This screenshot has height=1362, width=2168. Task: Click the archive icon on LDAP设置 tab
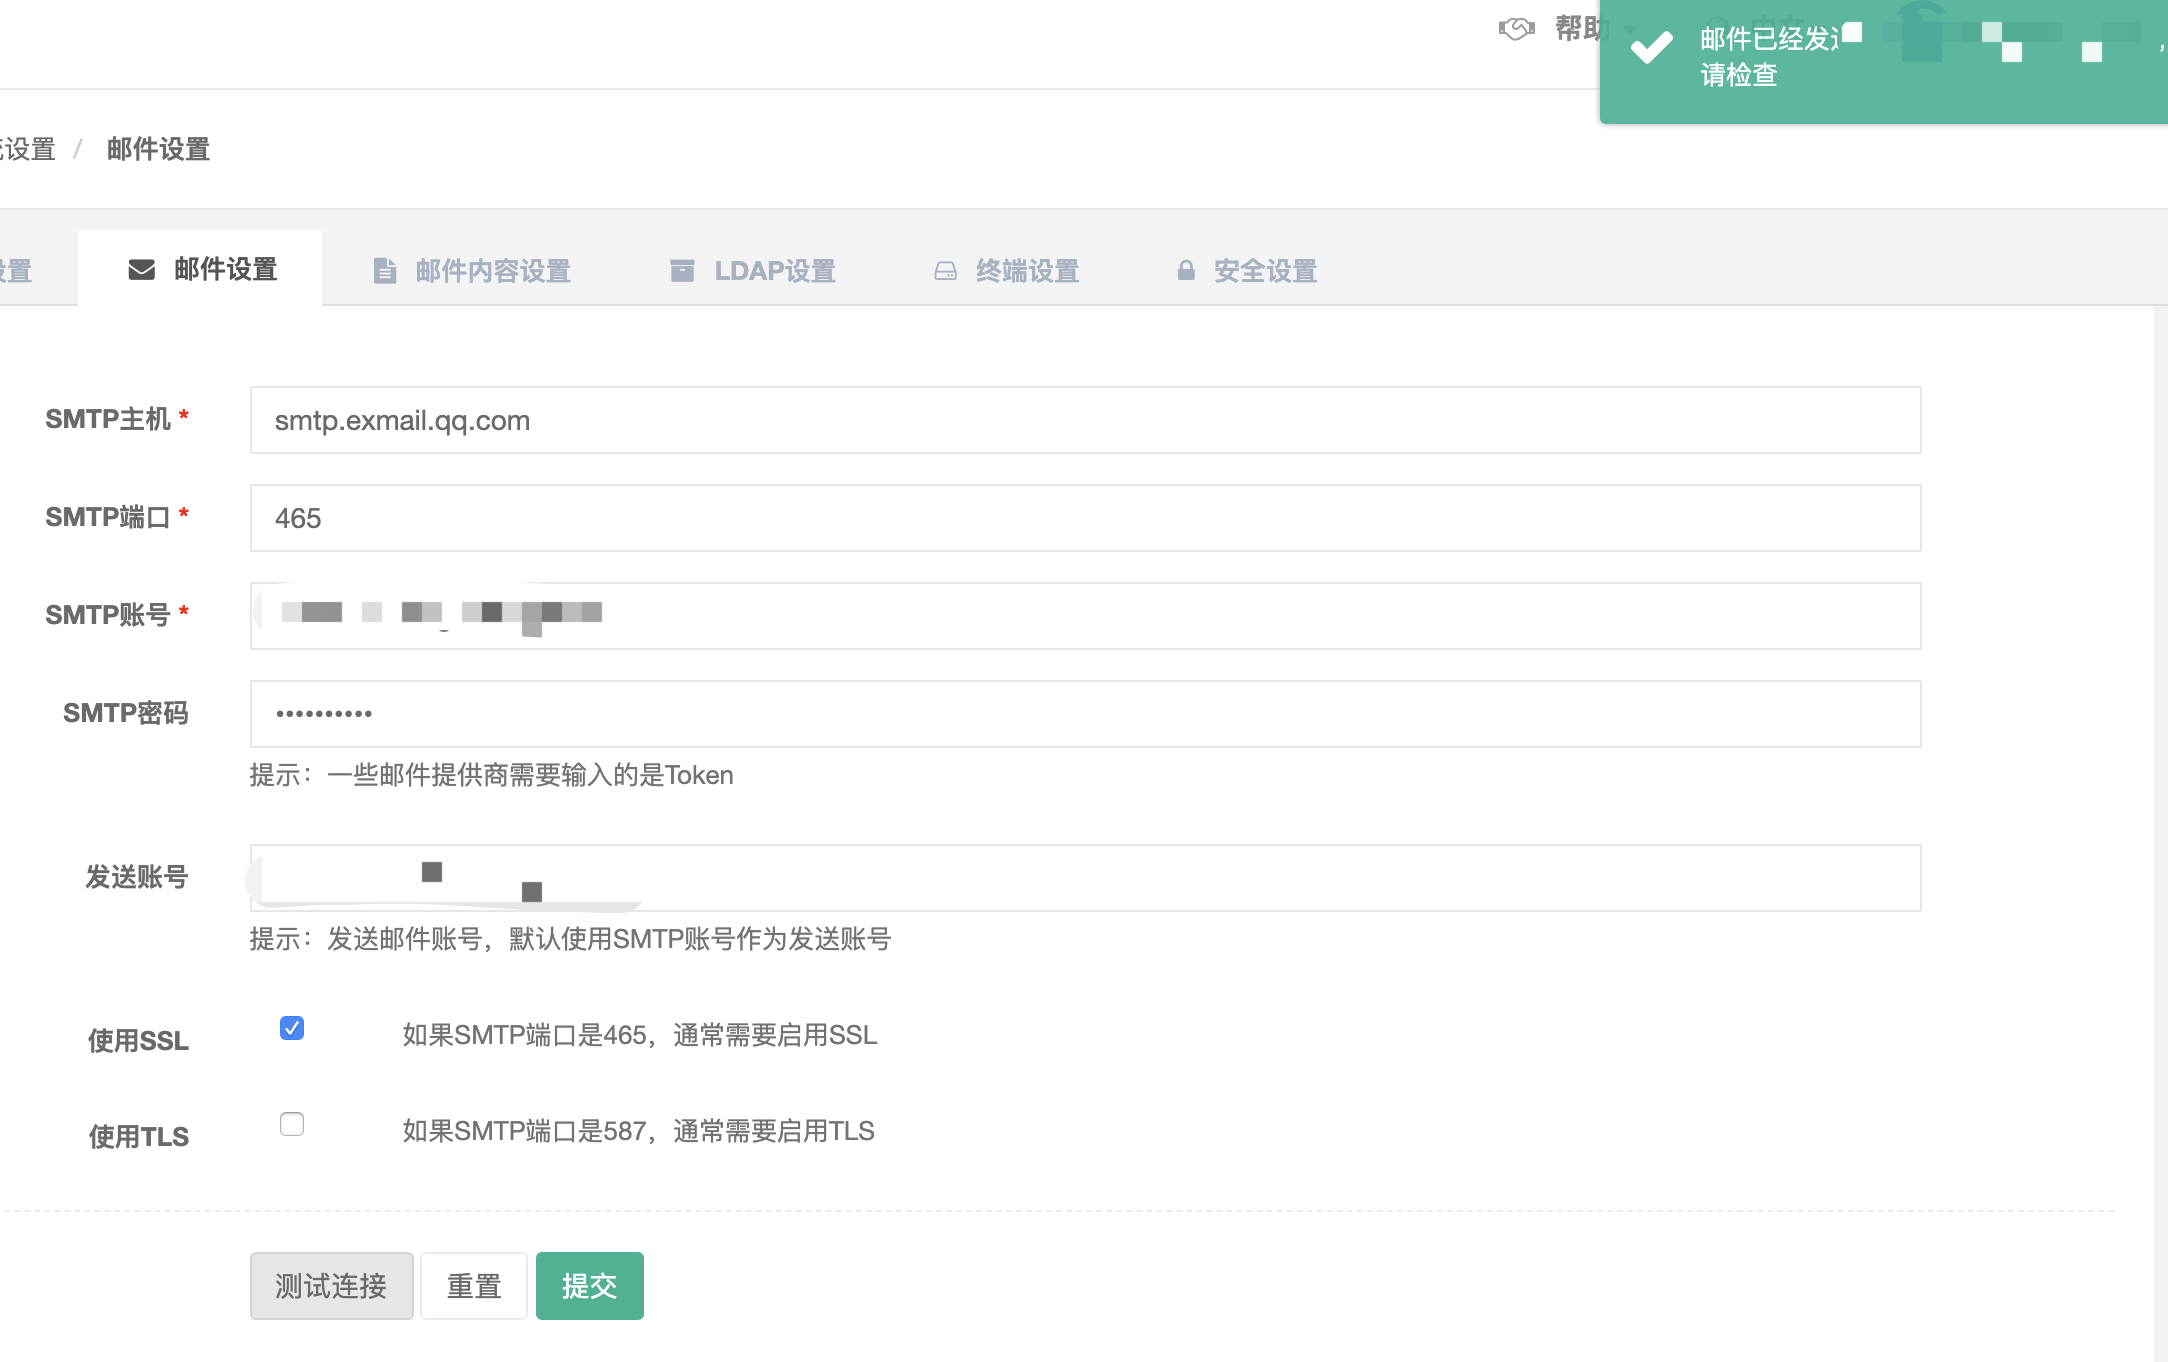(682, 271)
